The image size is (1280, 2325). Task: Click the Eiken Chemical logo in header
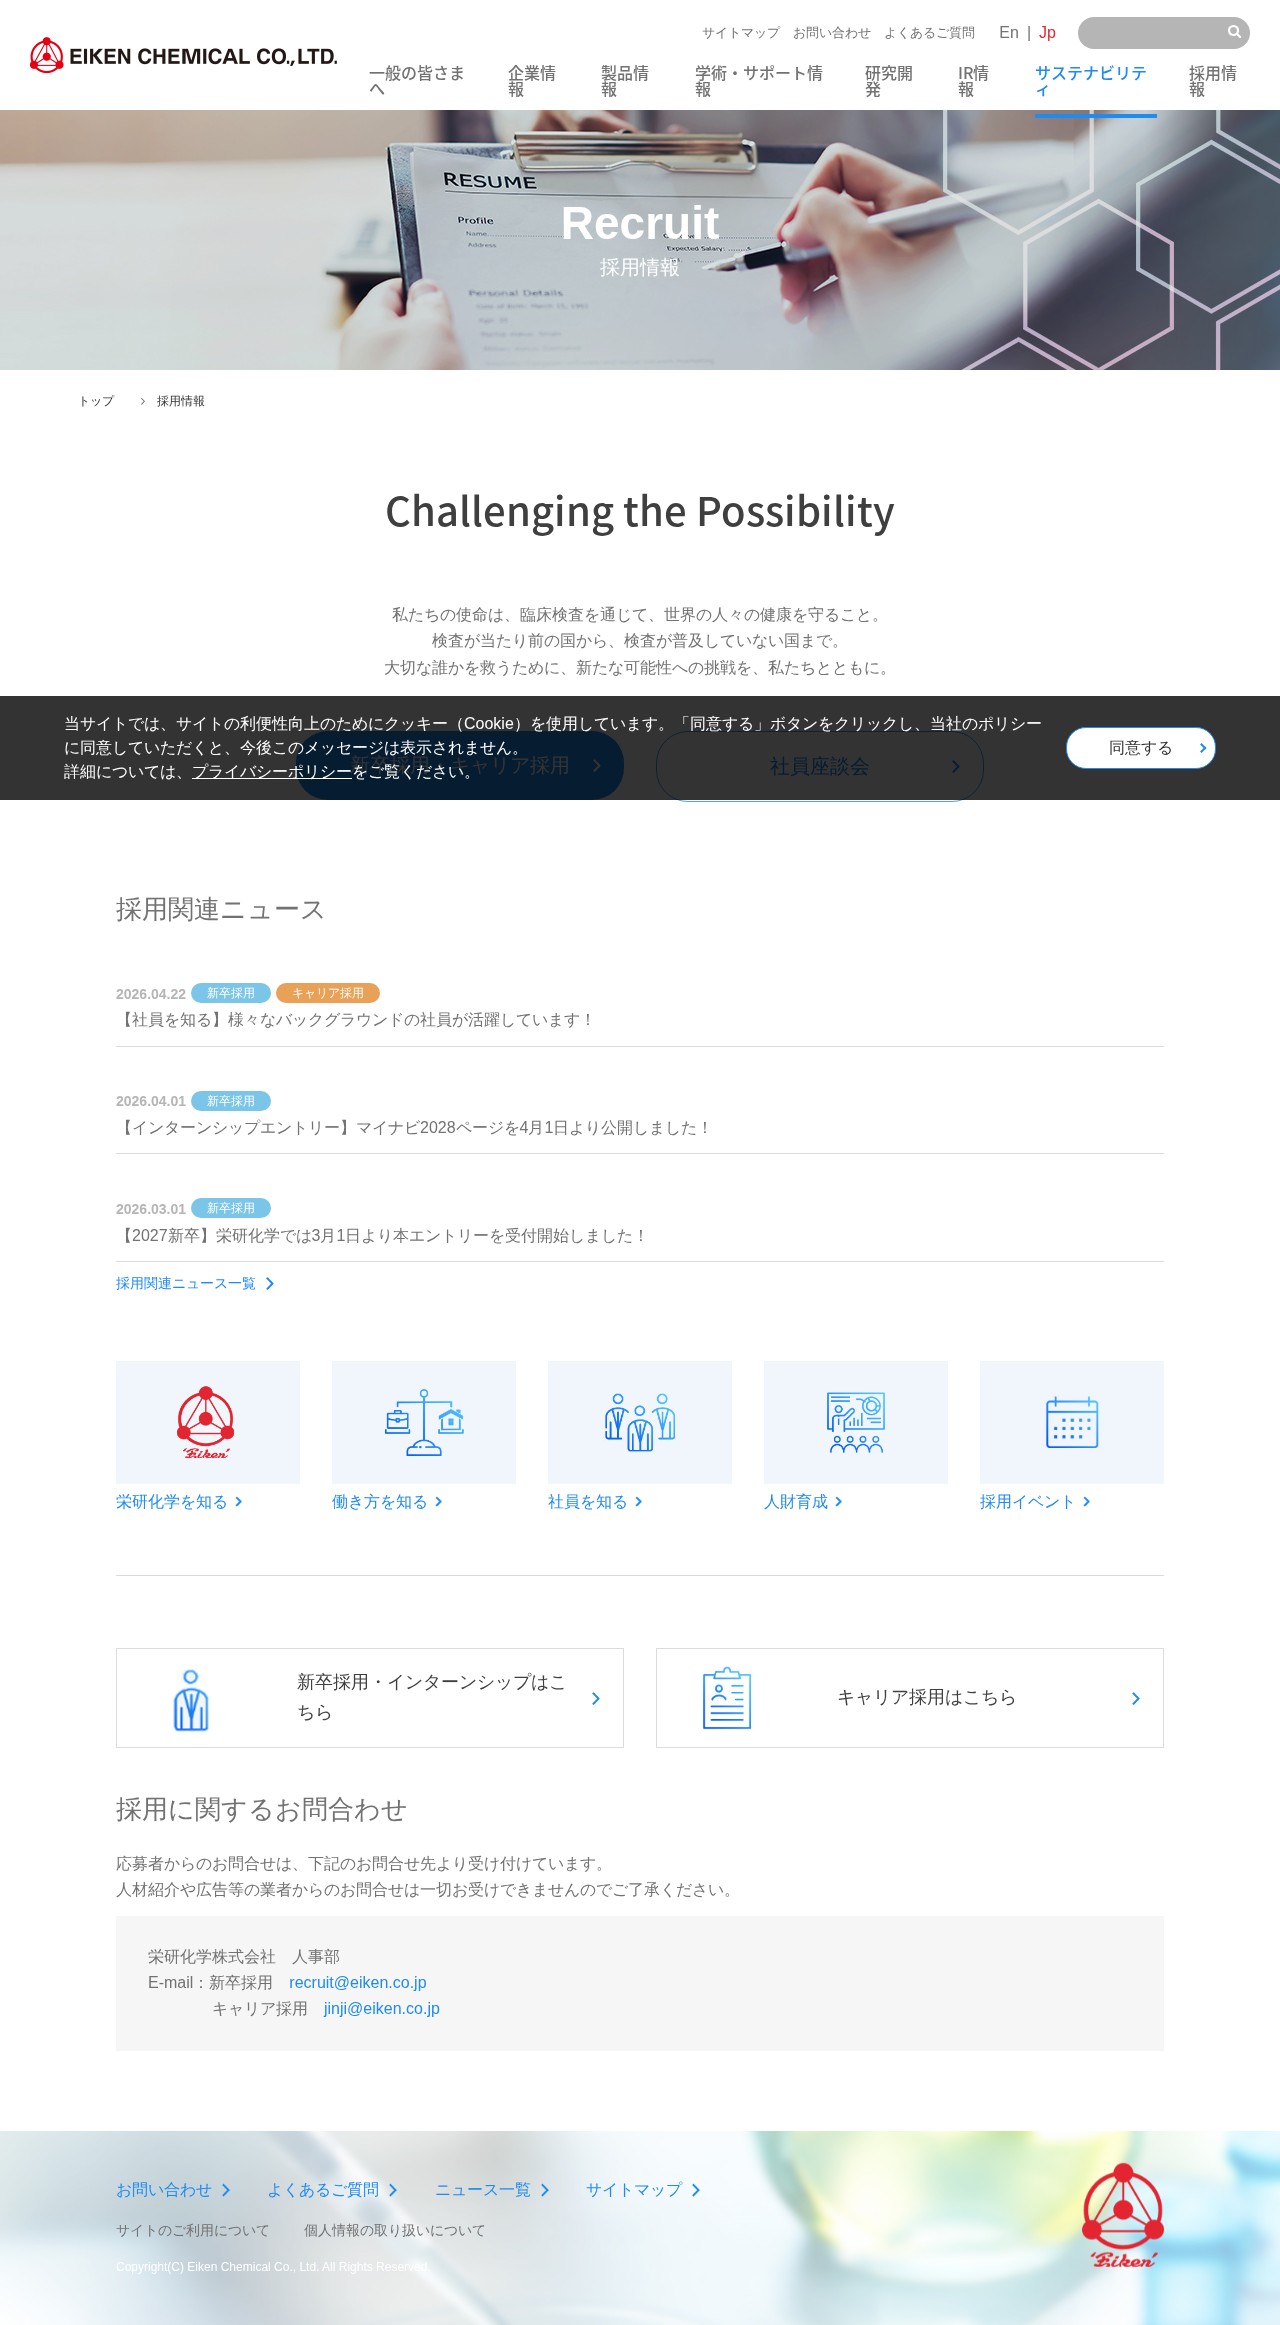point(183,56)
